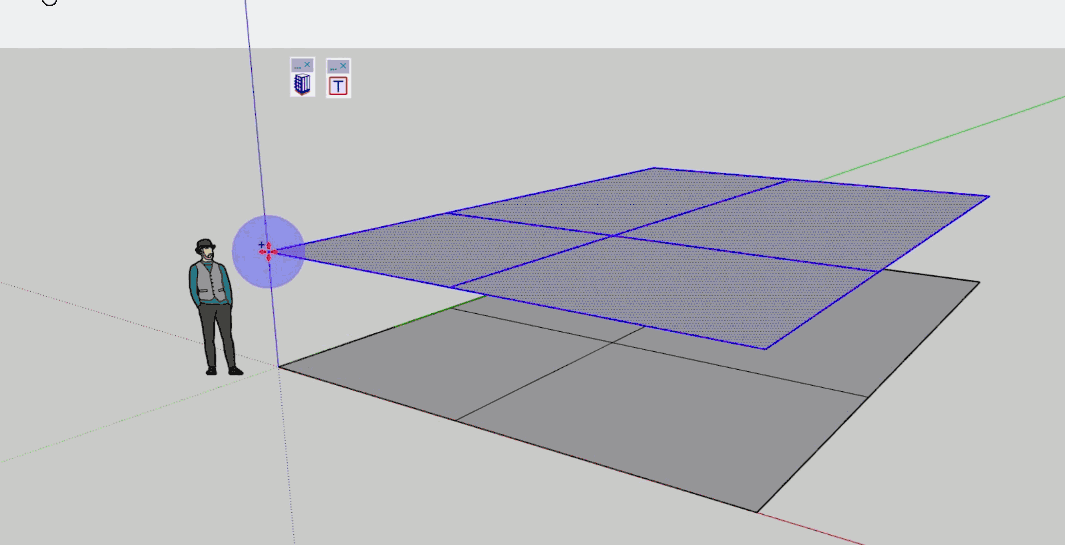This screenshot has width=1065, height=545.
Task: Select the standing man scale figure
Action: click(212, 305)
